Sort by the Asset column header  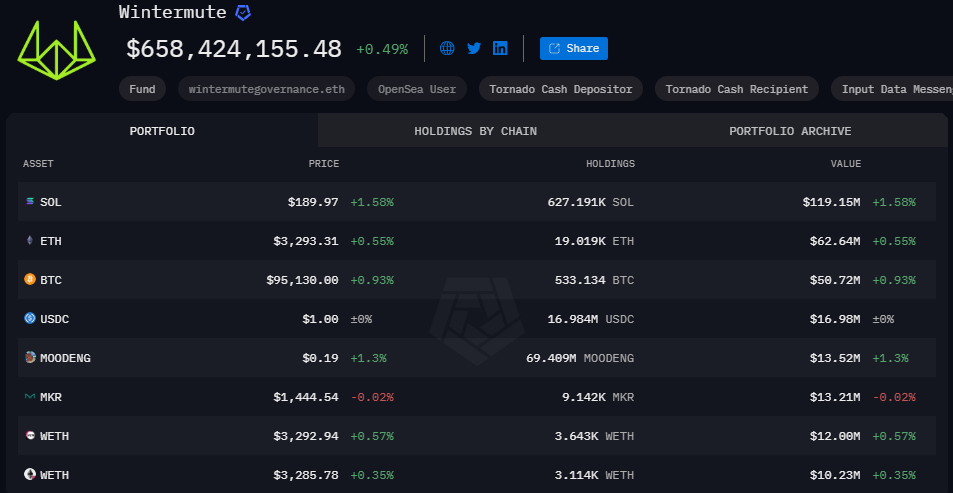38,164
